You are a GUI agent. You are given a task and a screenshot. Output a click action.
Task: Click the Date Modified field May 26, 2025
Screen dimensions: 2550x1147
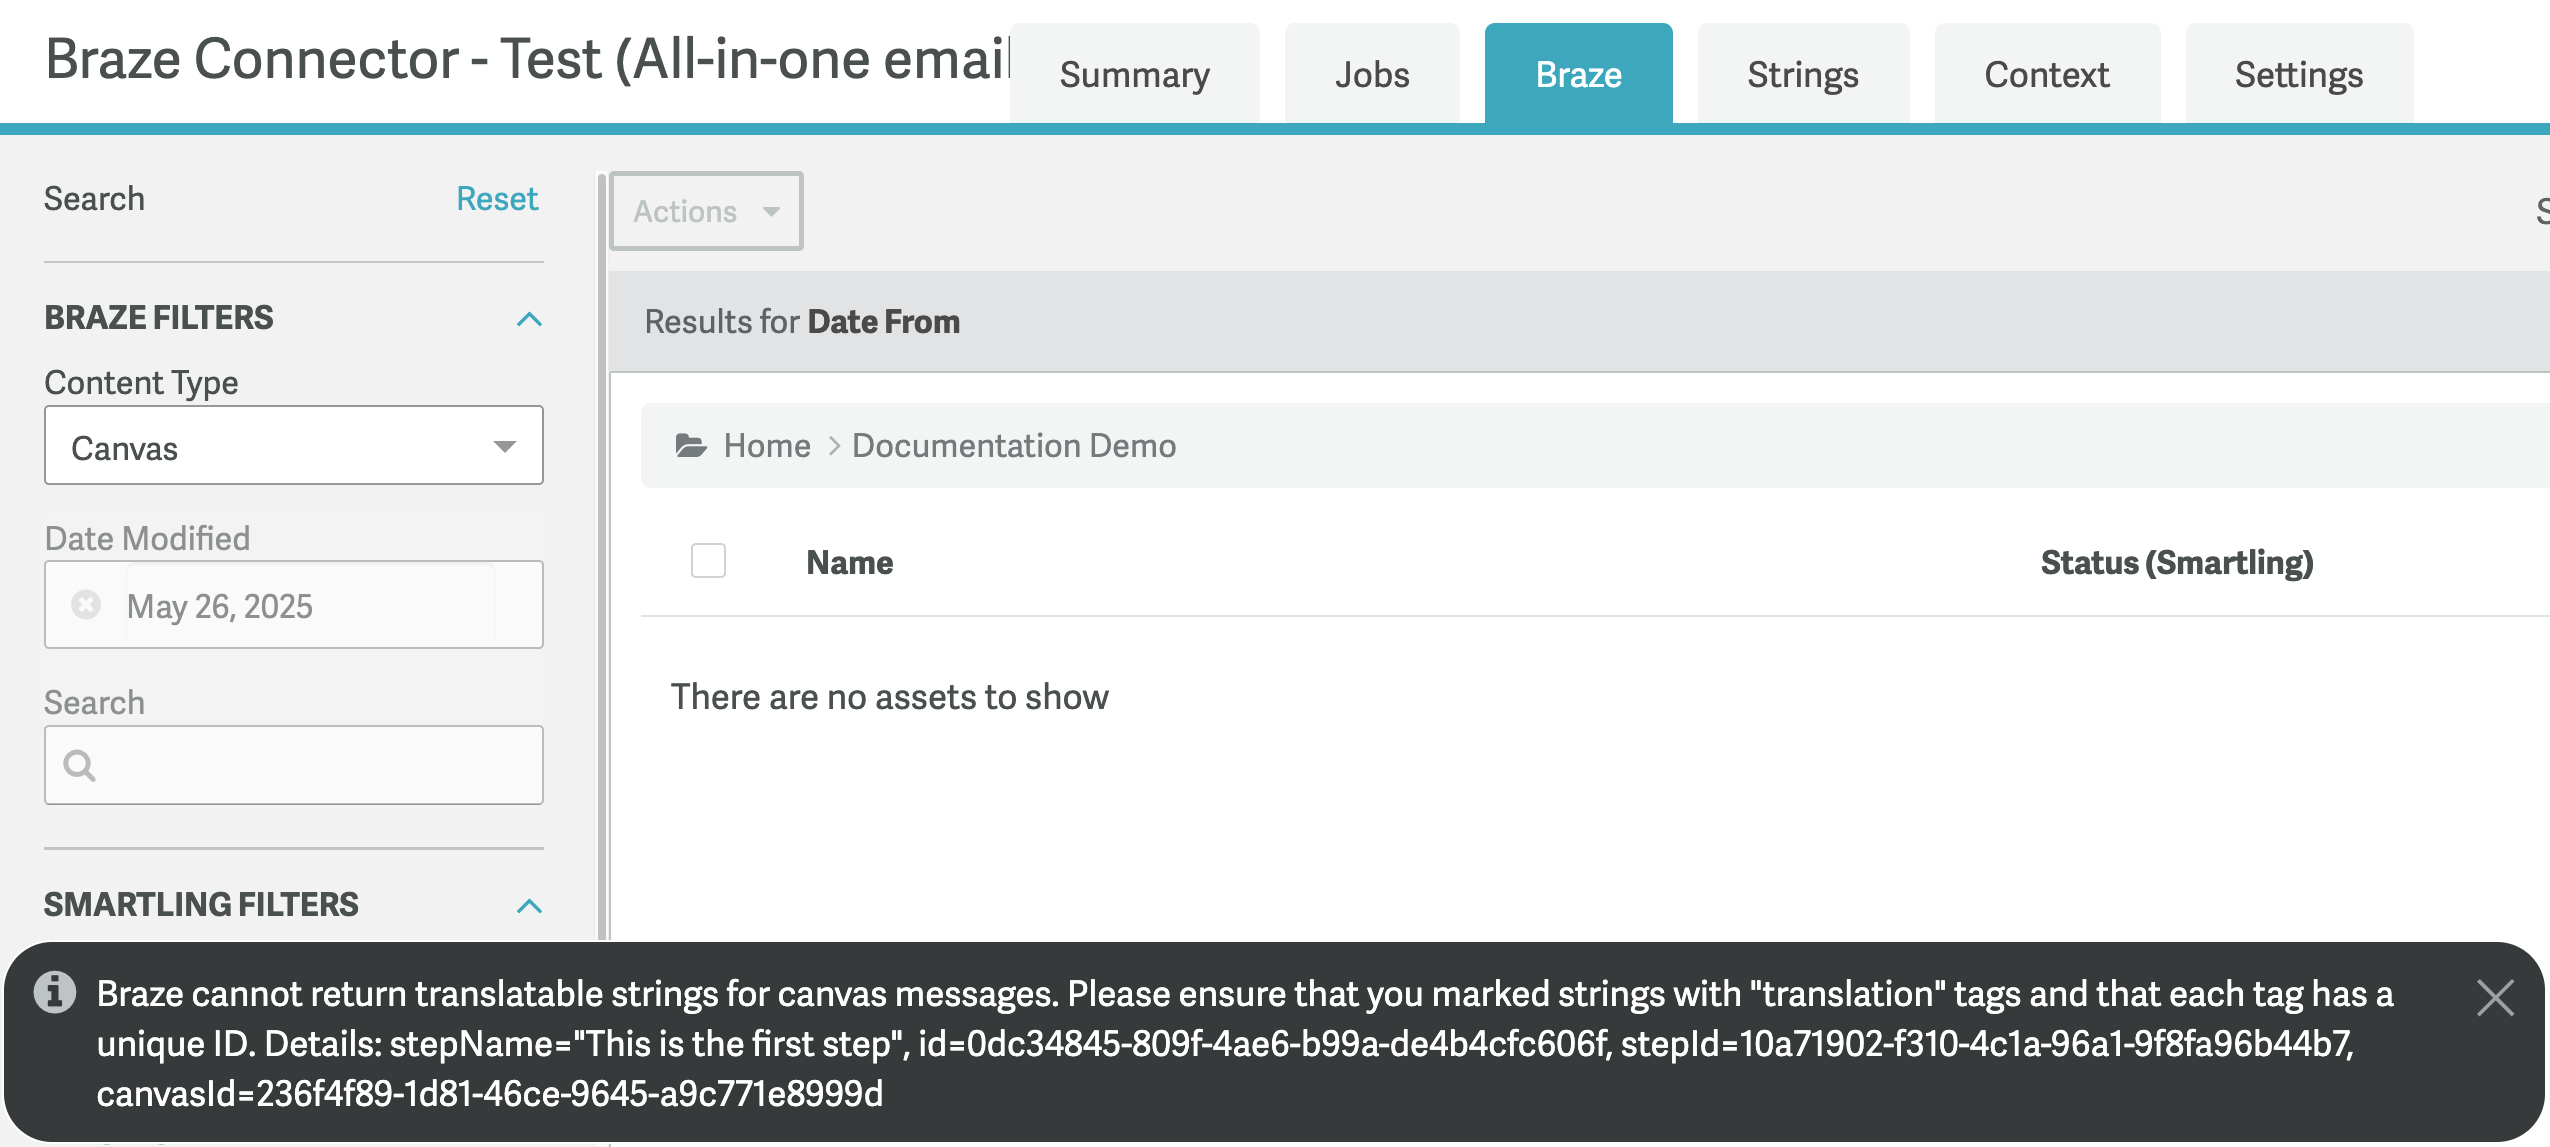[294, 605]
